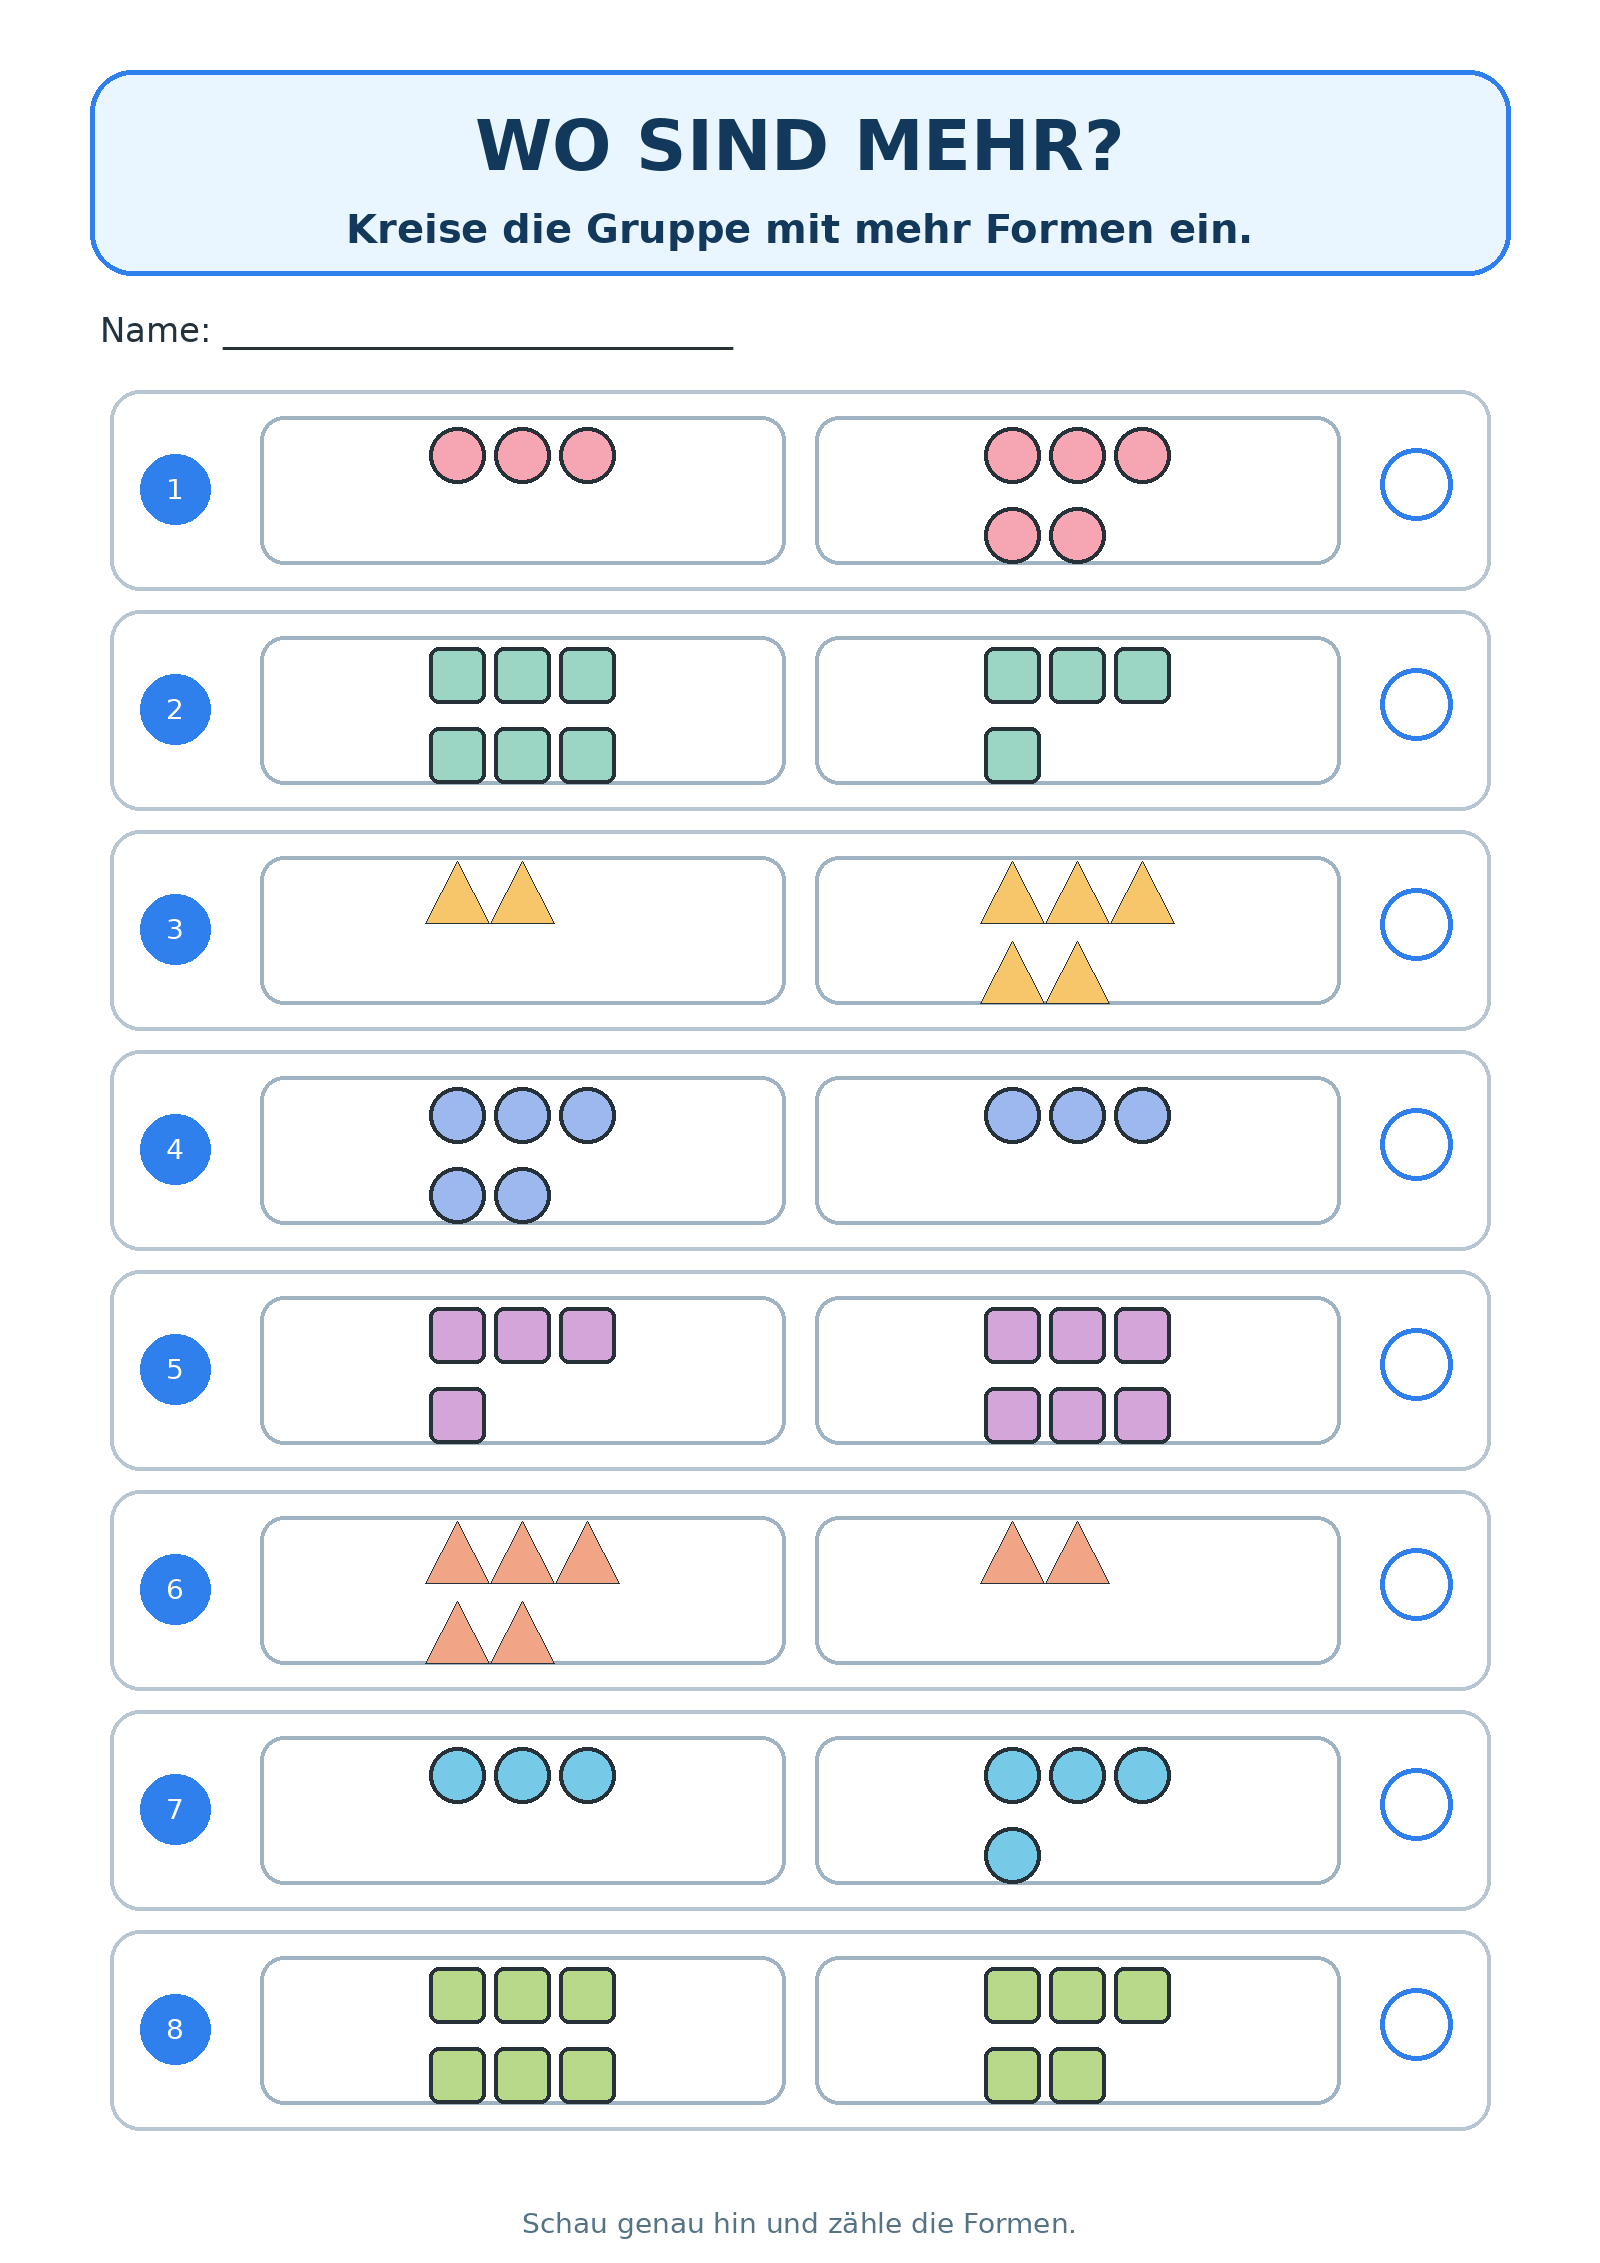This screenshot has width=1600, height=2263.
Task: Click the number 8 badge
Action: pyautogui.click(x=175, y=2029)
